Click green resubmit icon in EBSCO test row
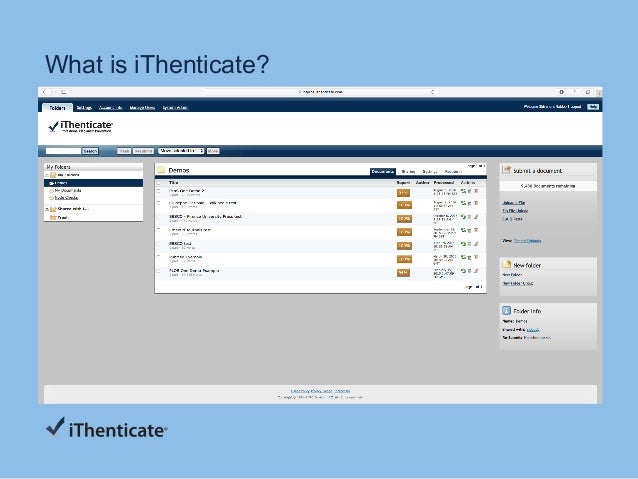Viewport: 638px width, 479px height. [x=463, y=244]
